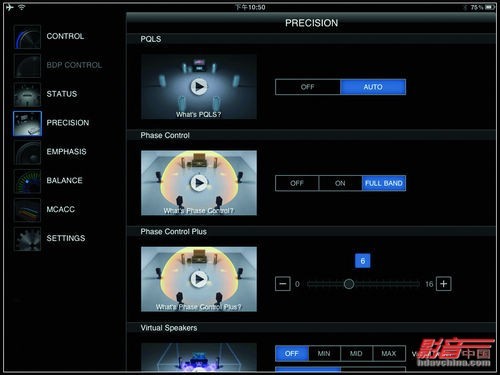Image resolution: width=500 pixels, height=375 pixels.
Task: Click the Phase Control Plus value 6 badge
Action: pyautogui.click(x=363, y=261)
